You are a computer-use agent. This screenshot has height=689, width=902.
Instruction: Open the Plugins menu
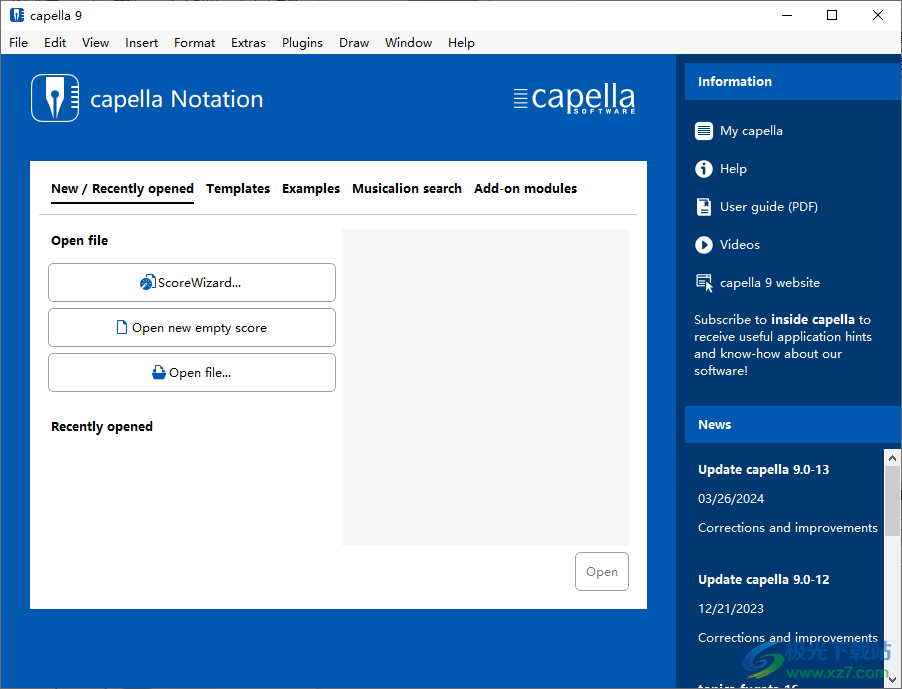click(x=302, y=43)
